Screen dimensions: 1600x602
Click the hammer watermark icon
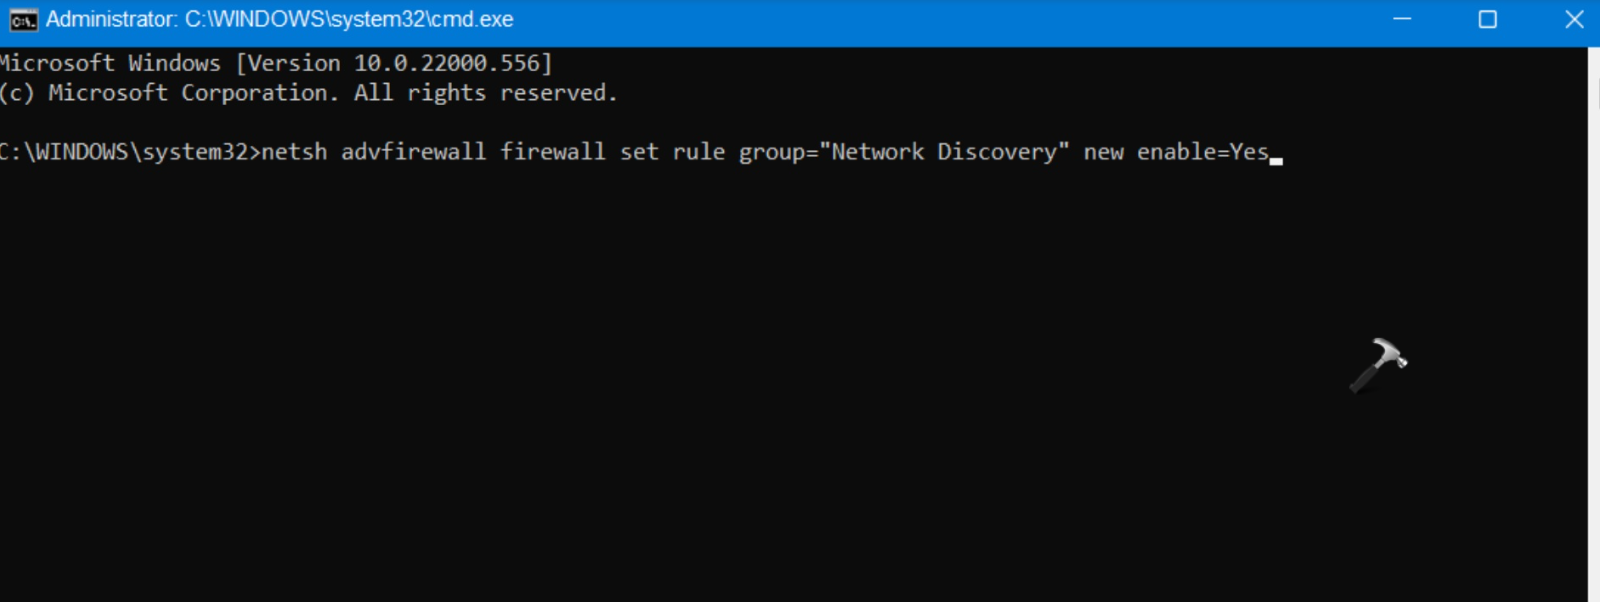pos(1378,364)
